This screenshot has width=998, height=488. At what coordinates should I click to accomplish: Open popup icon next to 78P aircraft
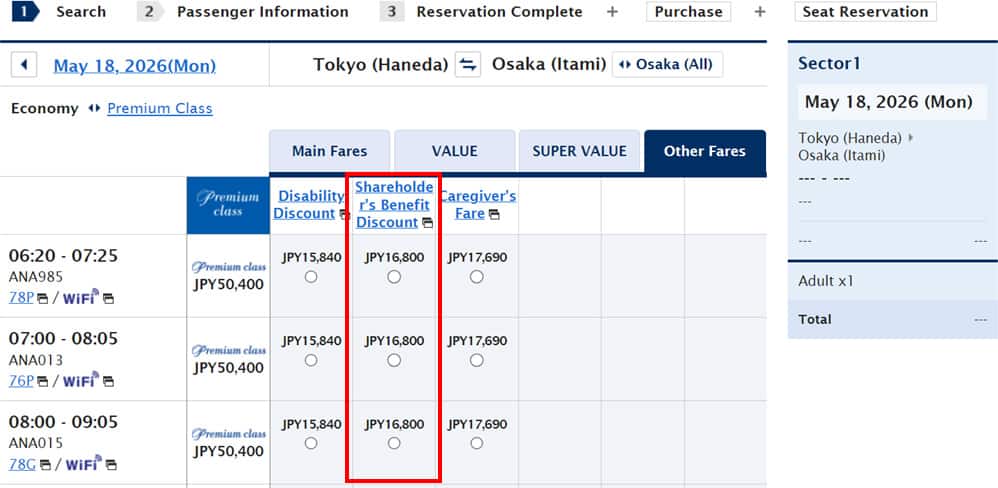click(x=42, y=299)
